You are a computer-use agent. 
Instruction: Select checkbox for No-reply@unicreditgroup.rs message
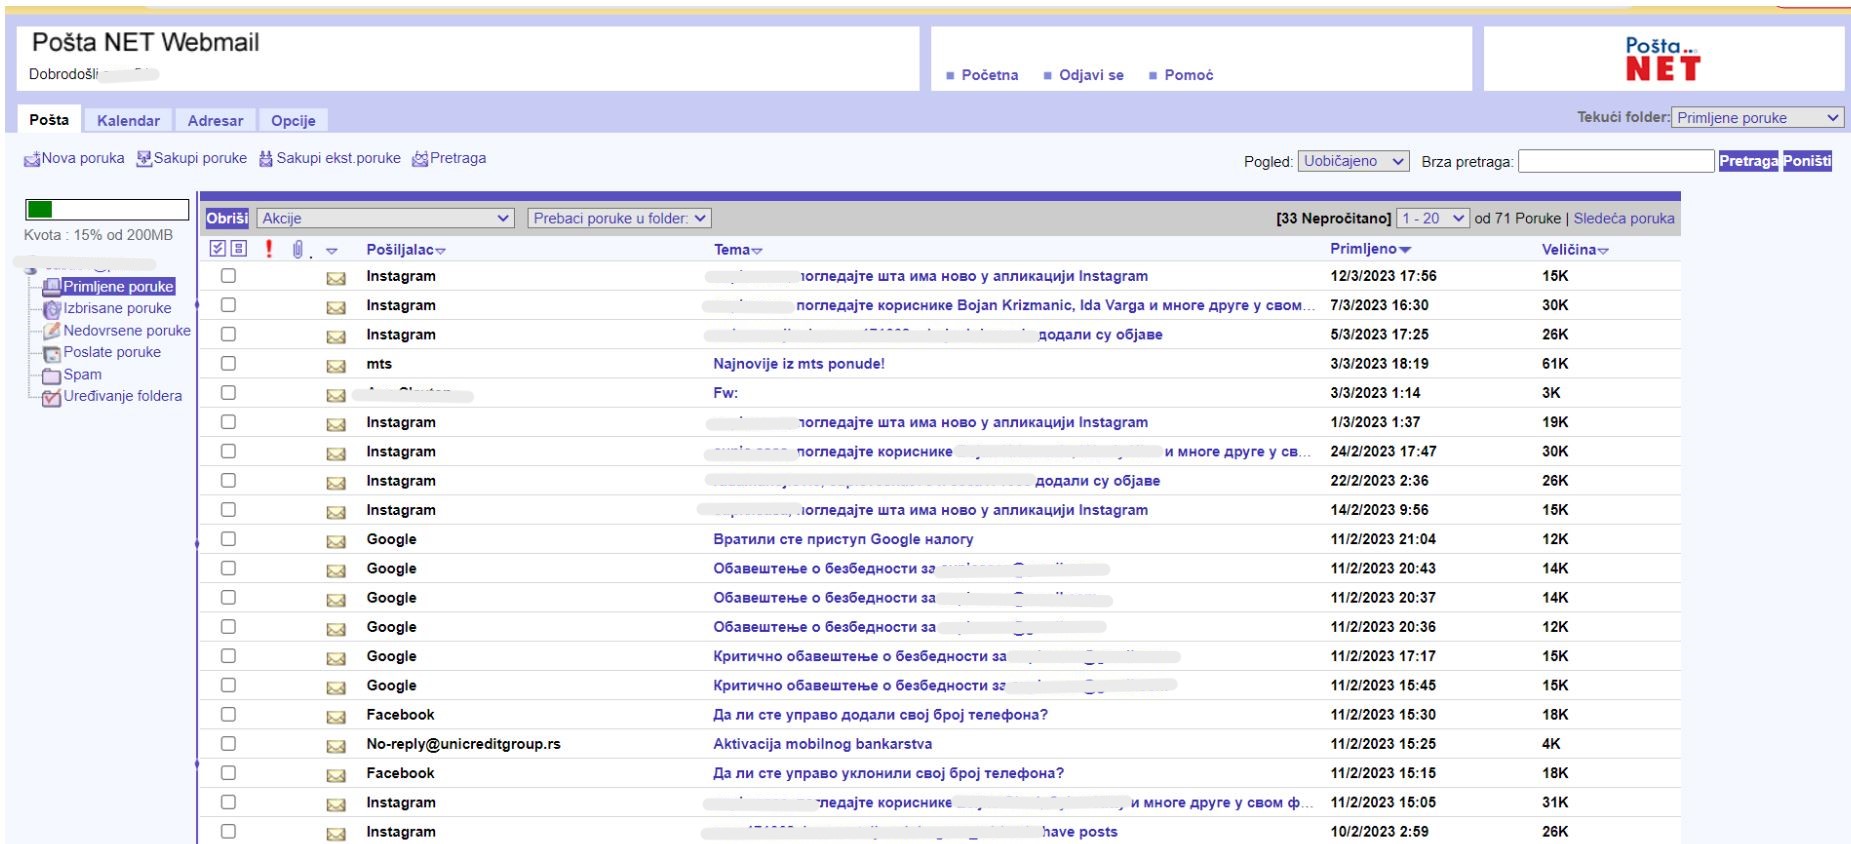pyautogui.click(x=228, y=744)
